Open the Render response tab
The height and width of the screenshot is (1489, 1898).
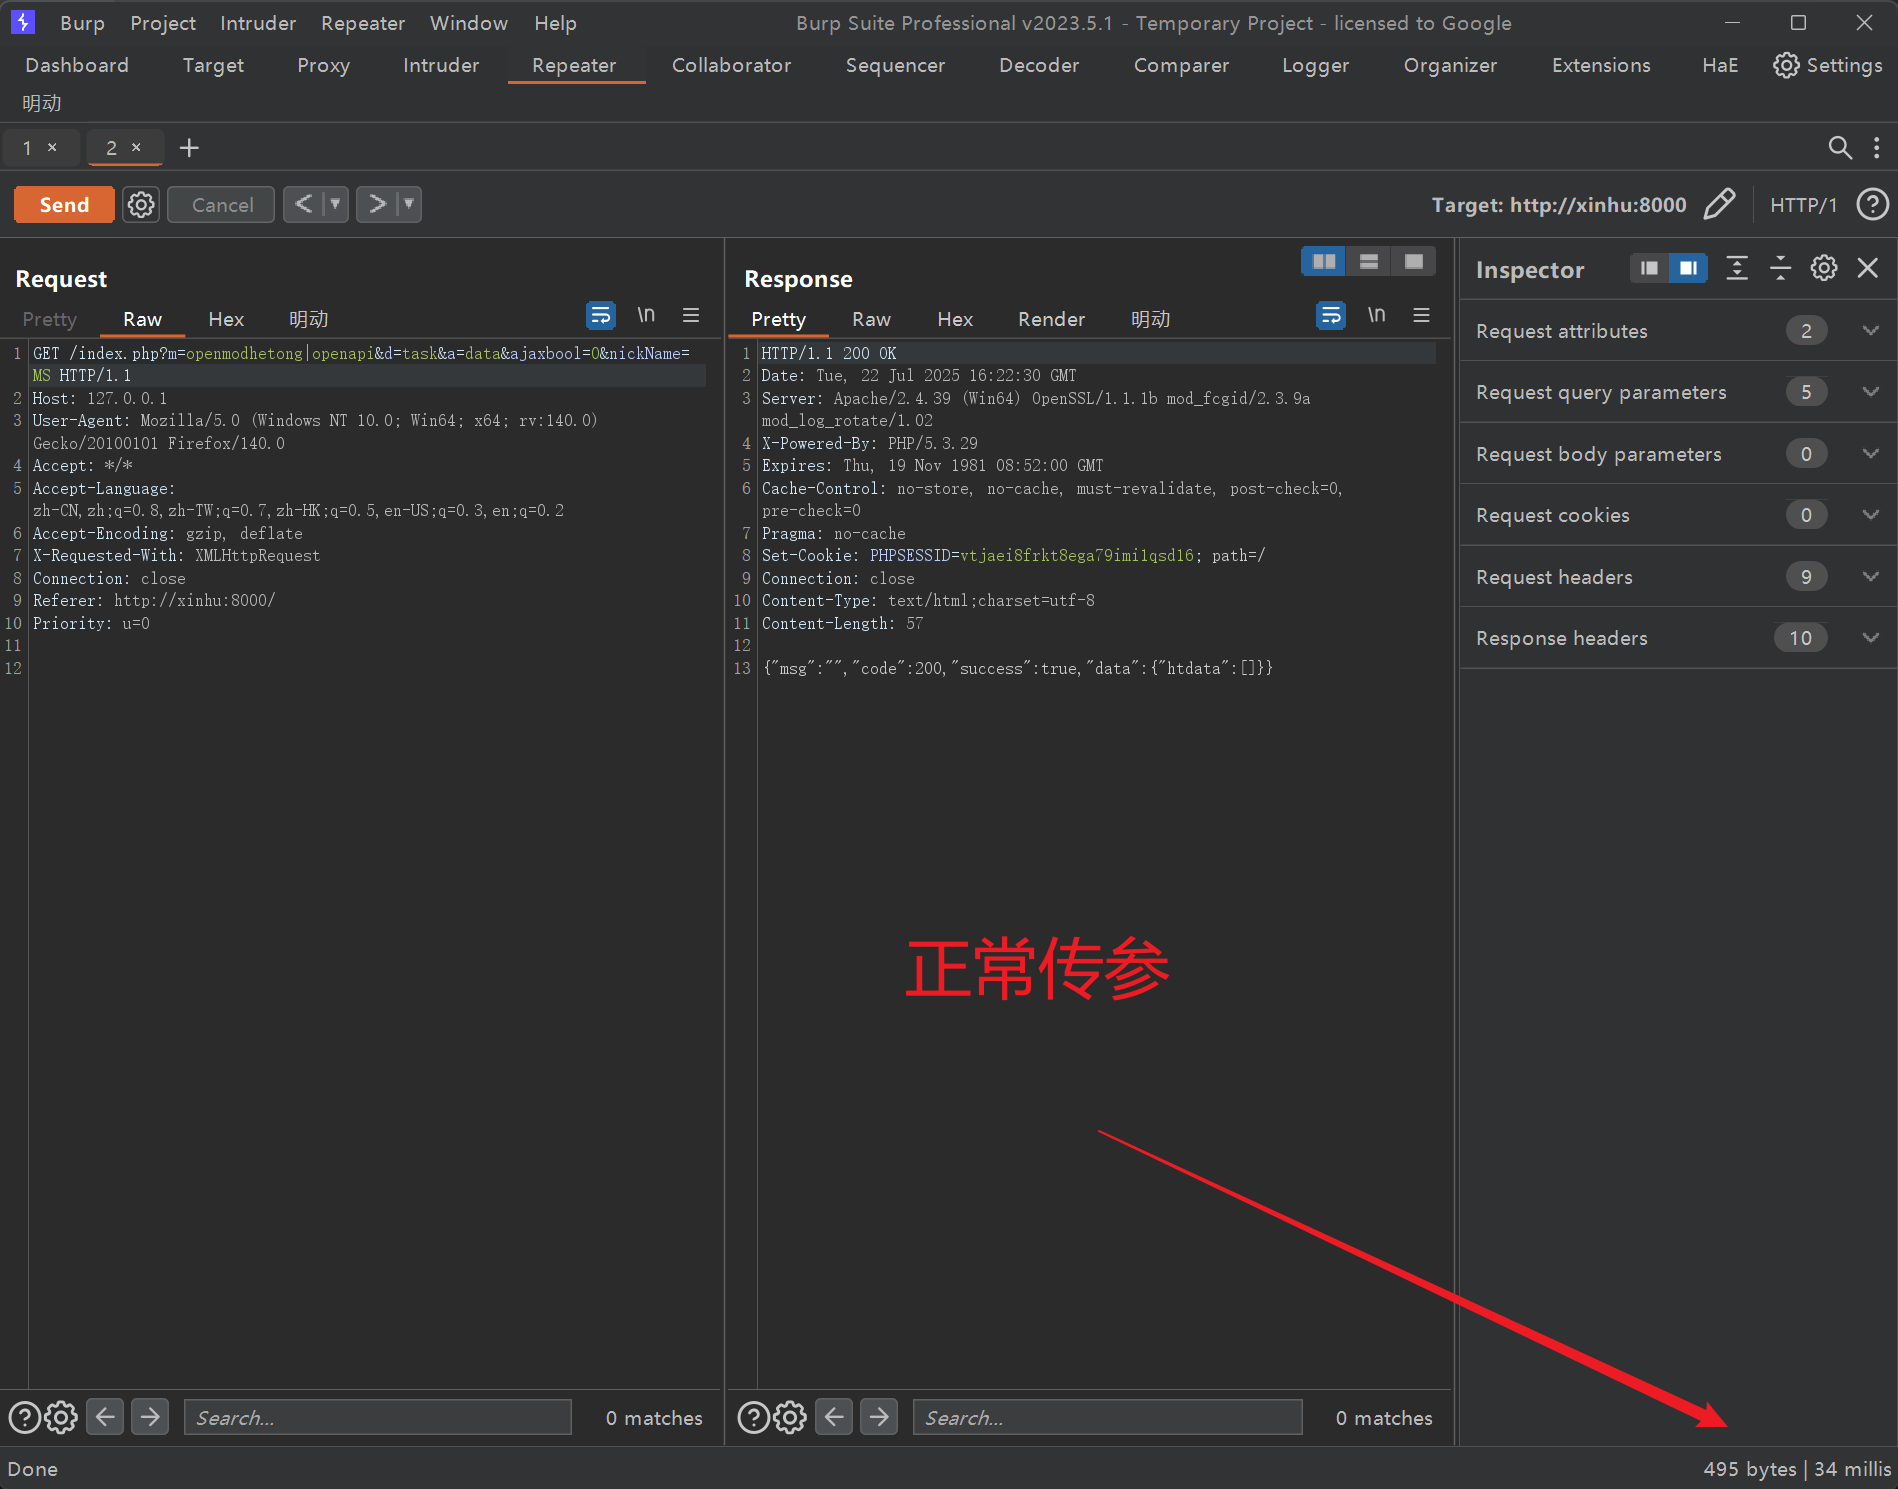pyautogui.click(x=1051, y=319)
